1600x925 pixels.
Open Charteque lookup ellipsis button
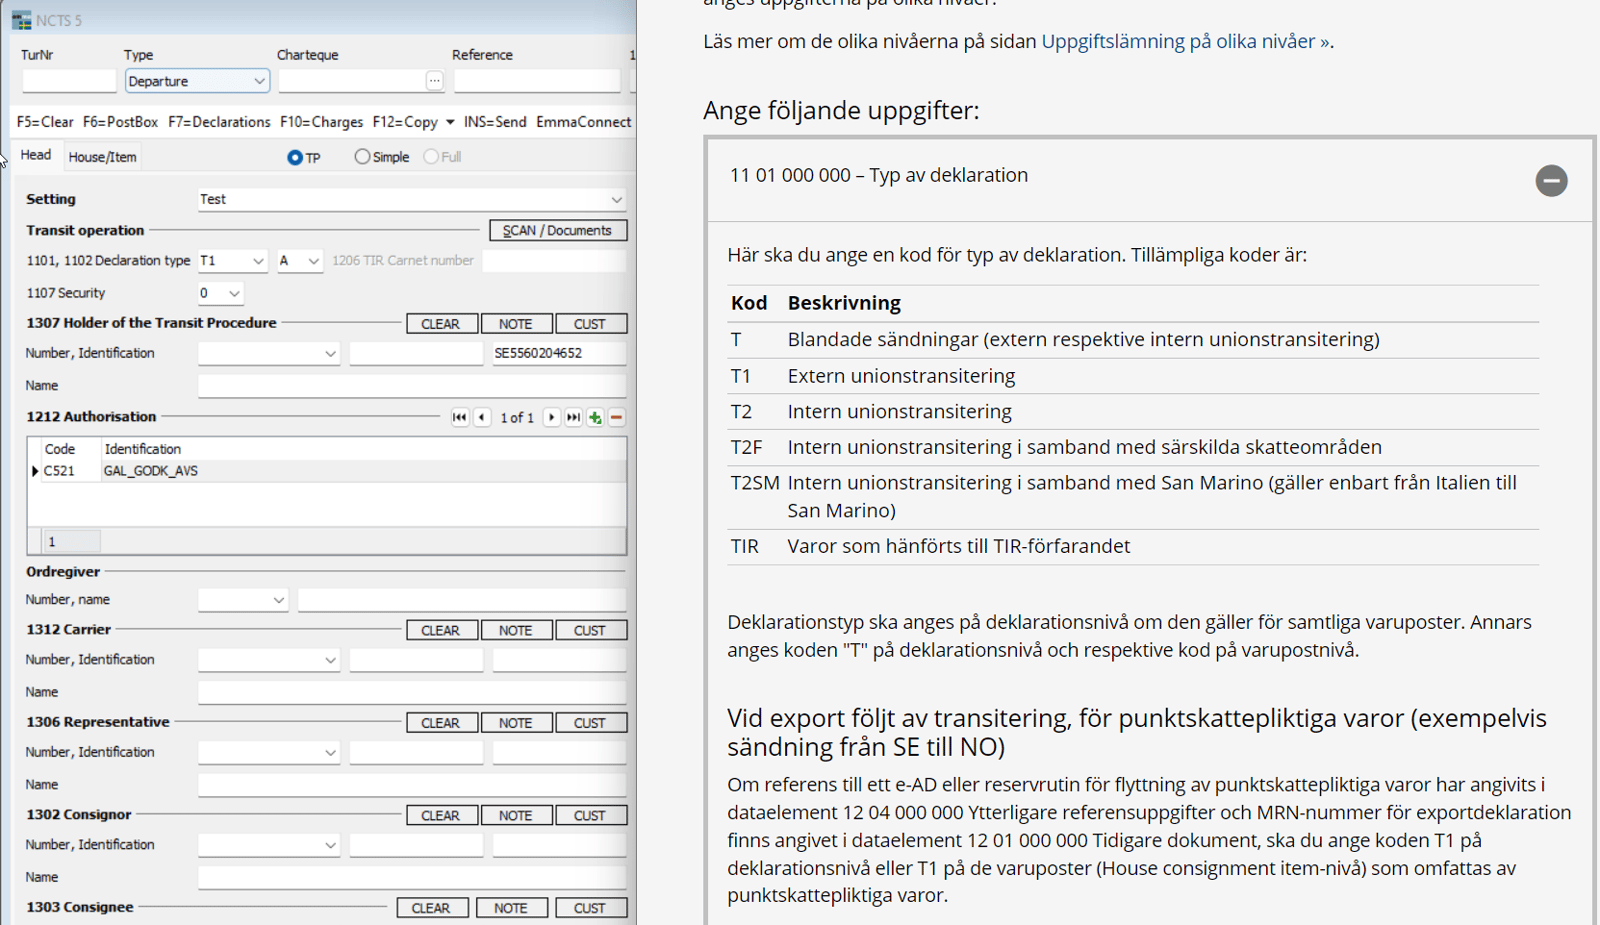point(434,81)
